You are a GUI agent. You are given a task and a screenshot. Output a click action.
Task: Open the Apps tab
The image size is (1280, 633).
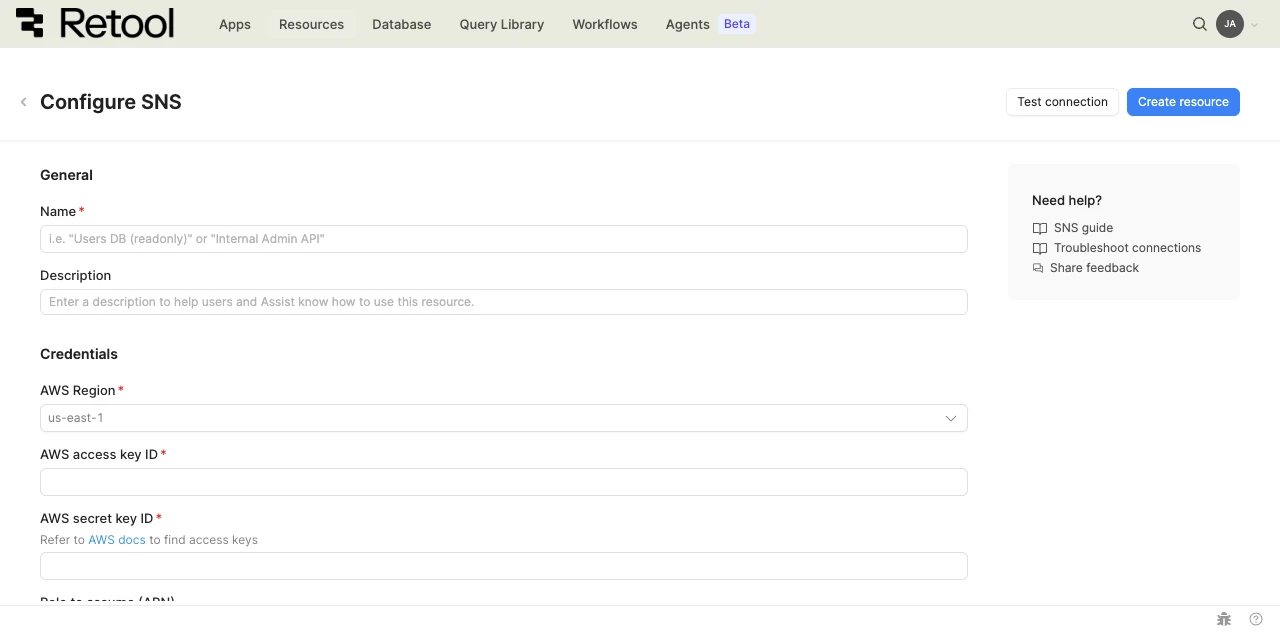(235, 24)
